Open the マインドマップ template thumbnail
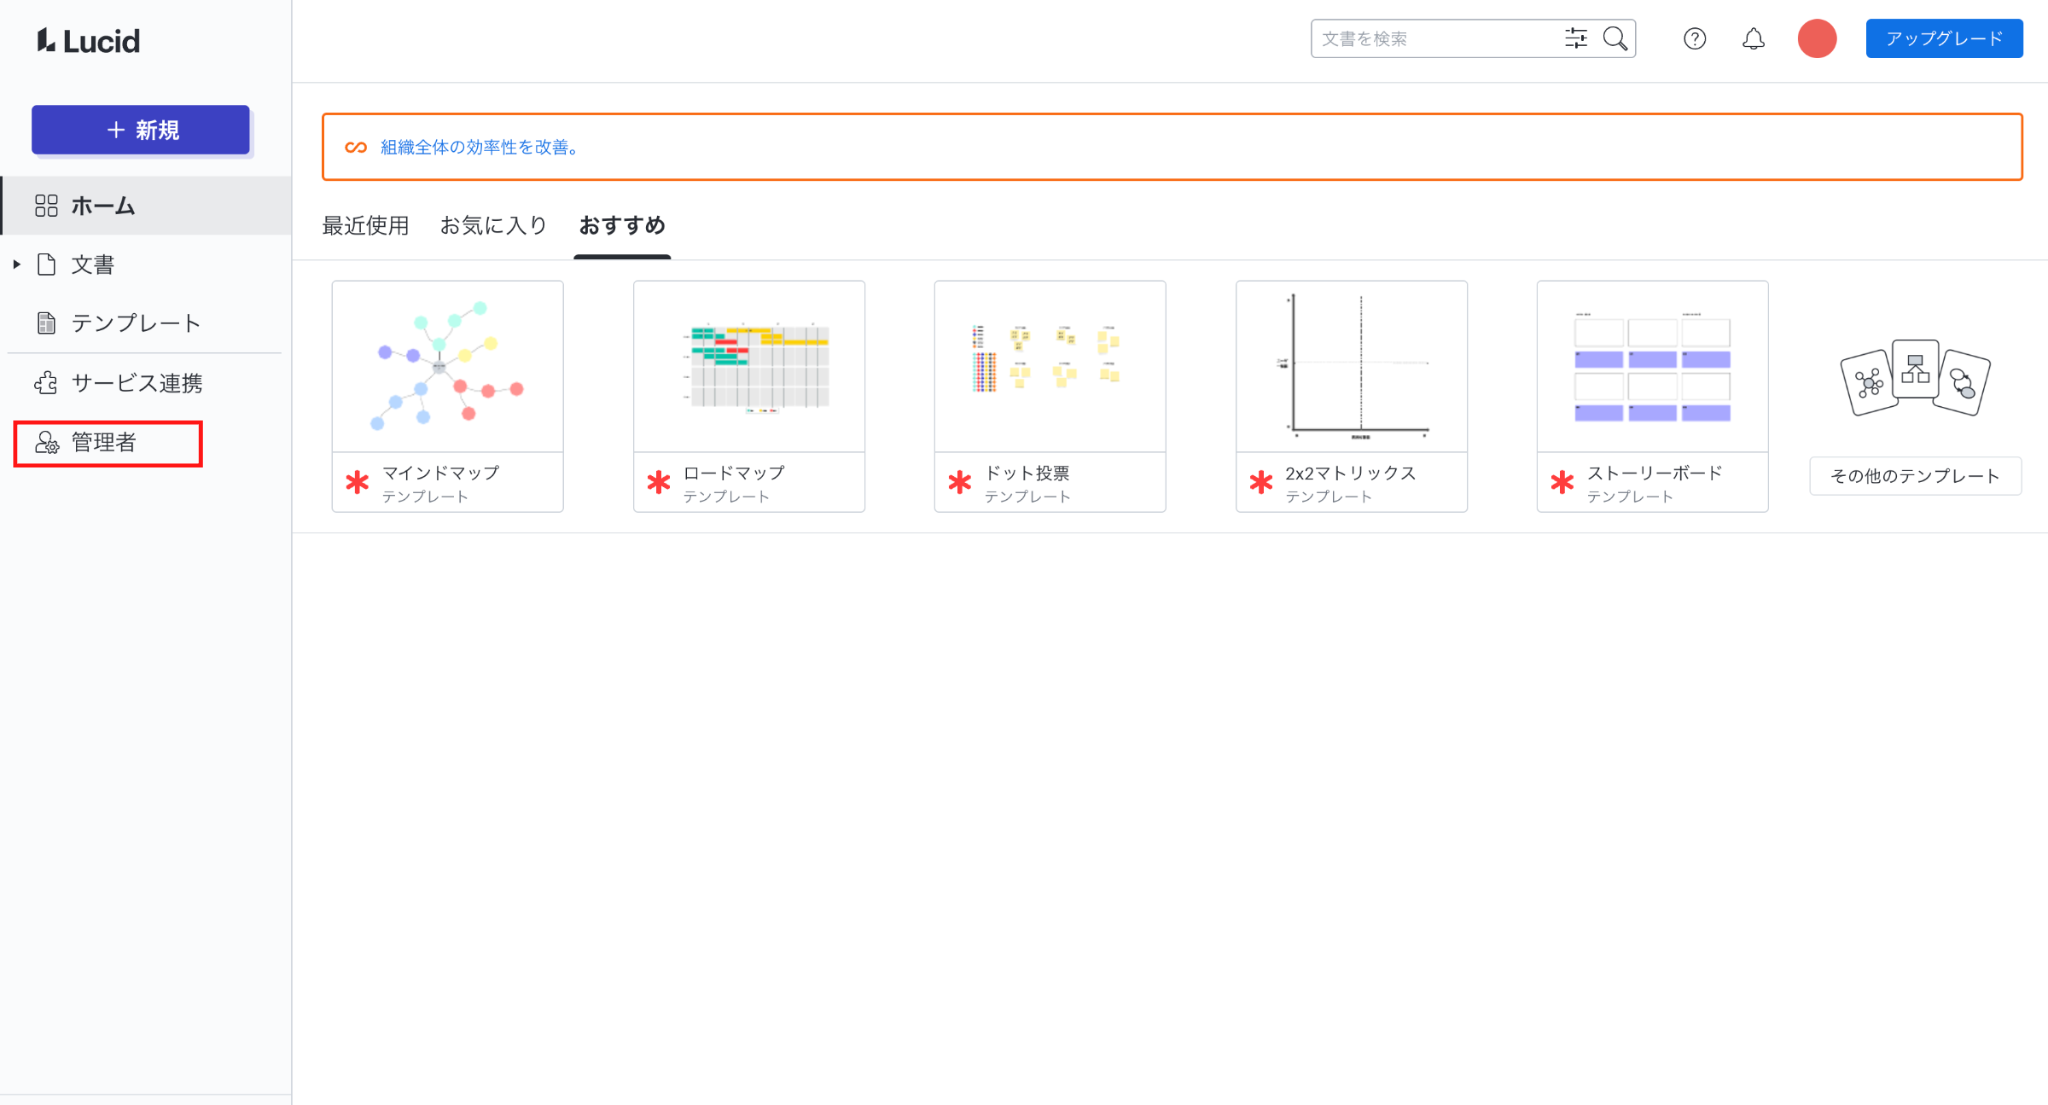Screen dimensions: 2048x1105 (448, 367)
